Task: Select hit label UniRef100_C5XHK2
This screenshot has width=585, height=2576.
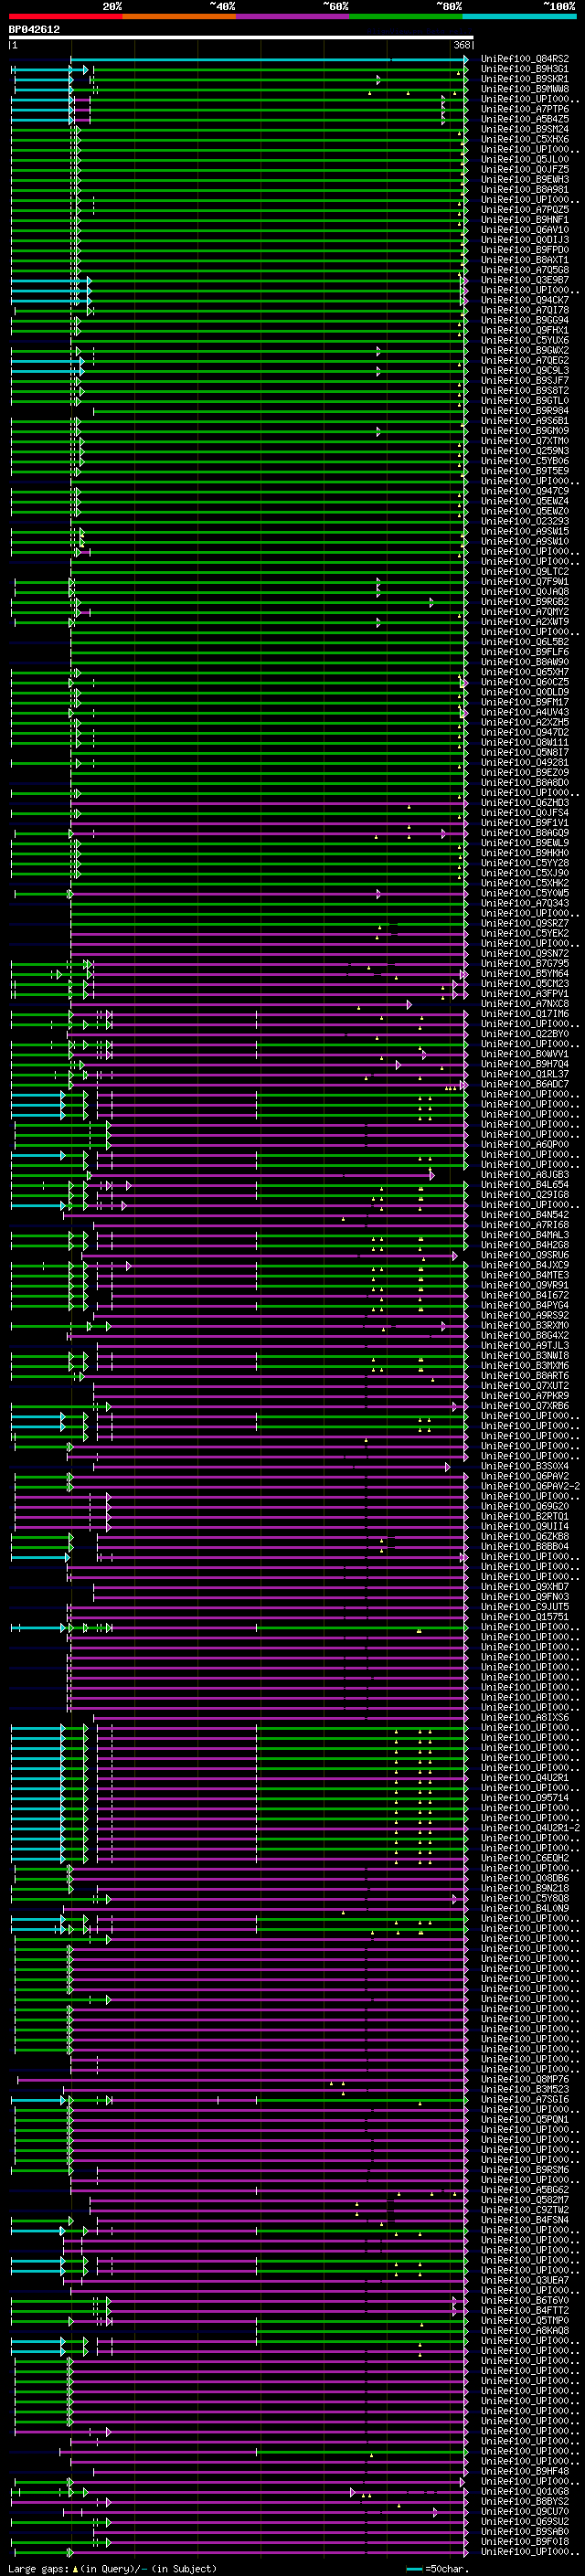Action: [525, 883]
